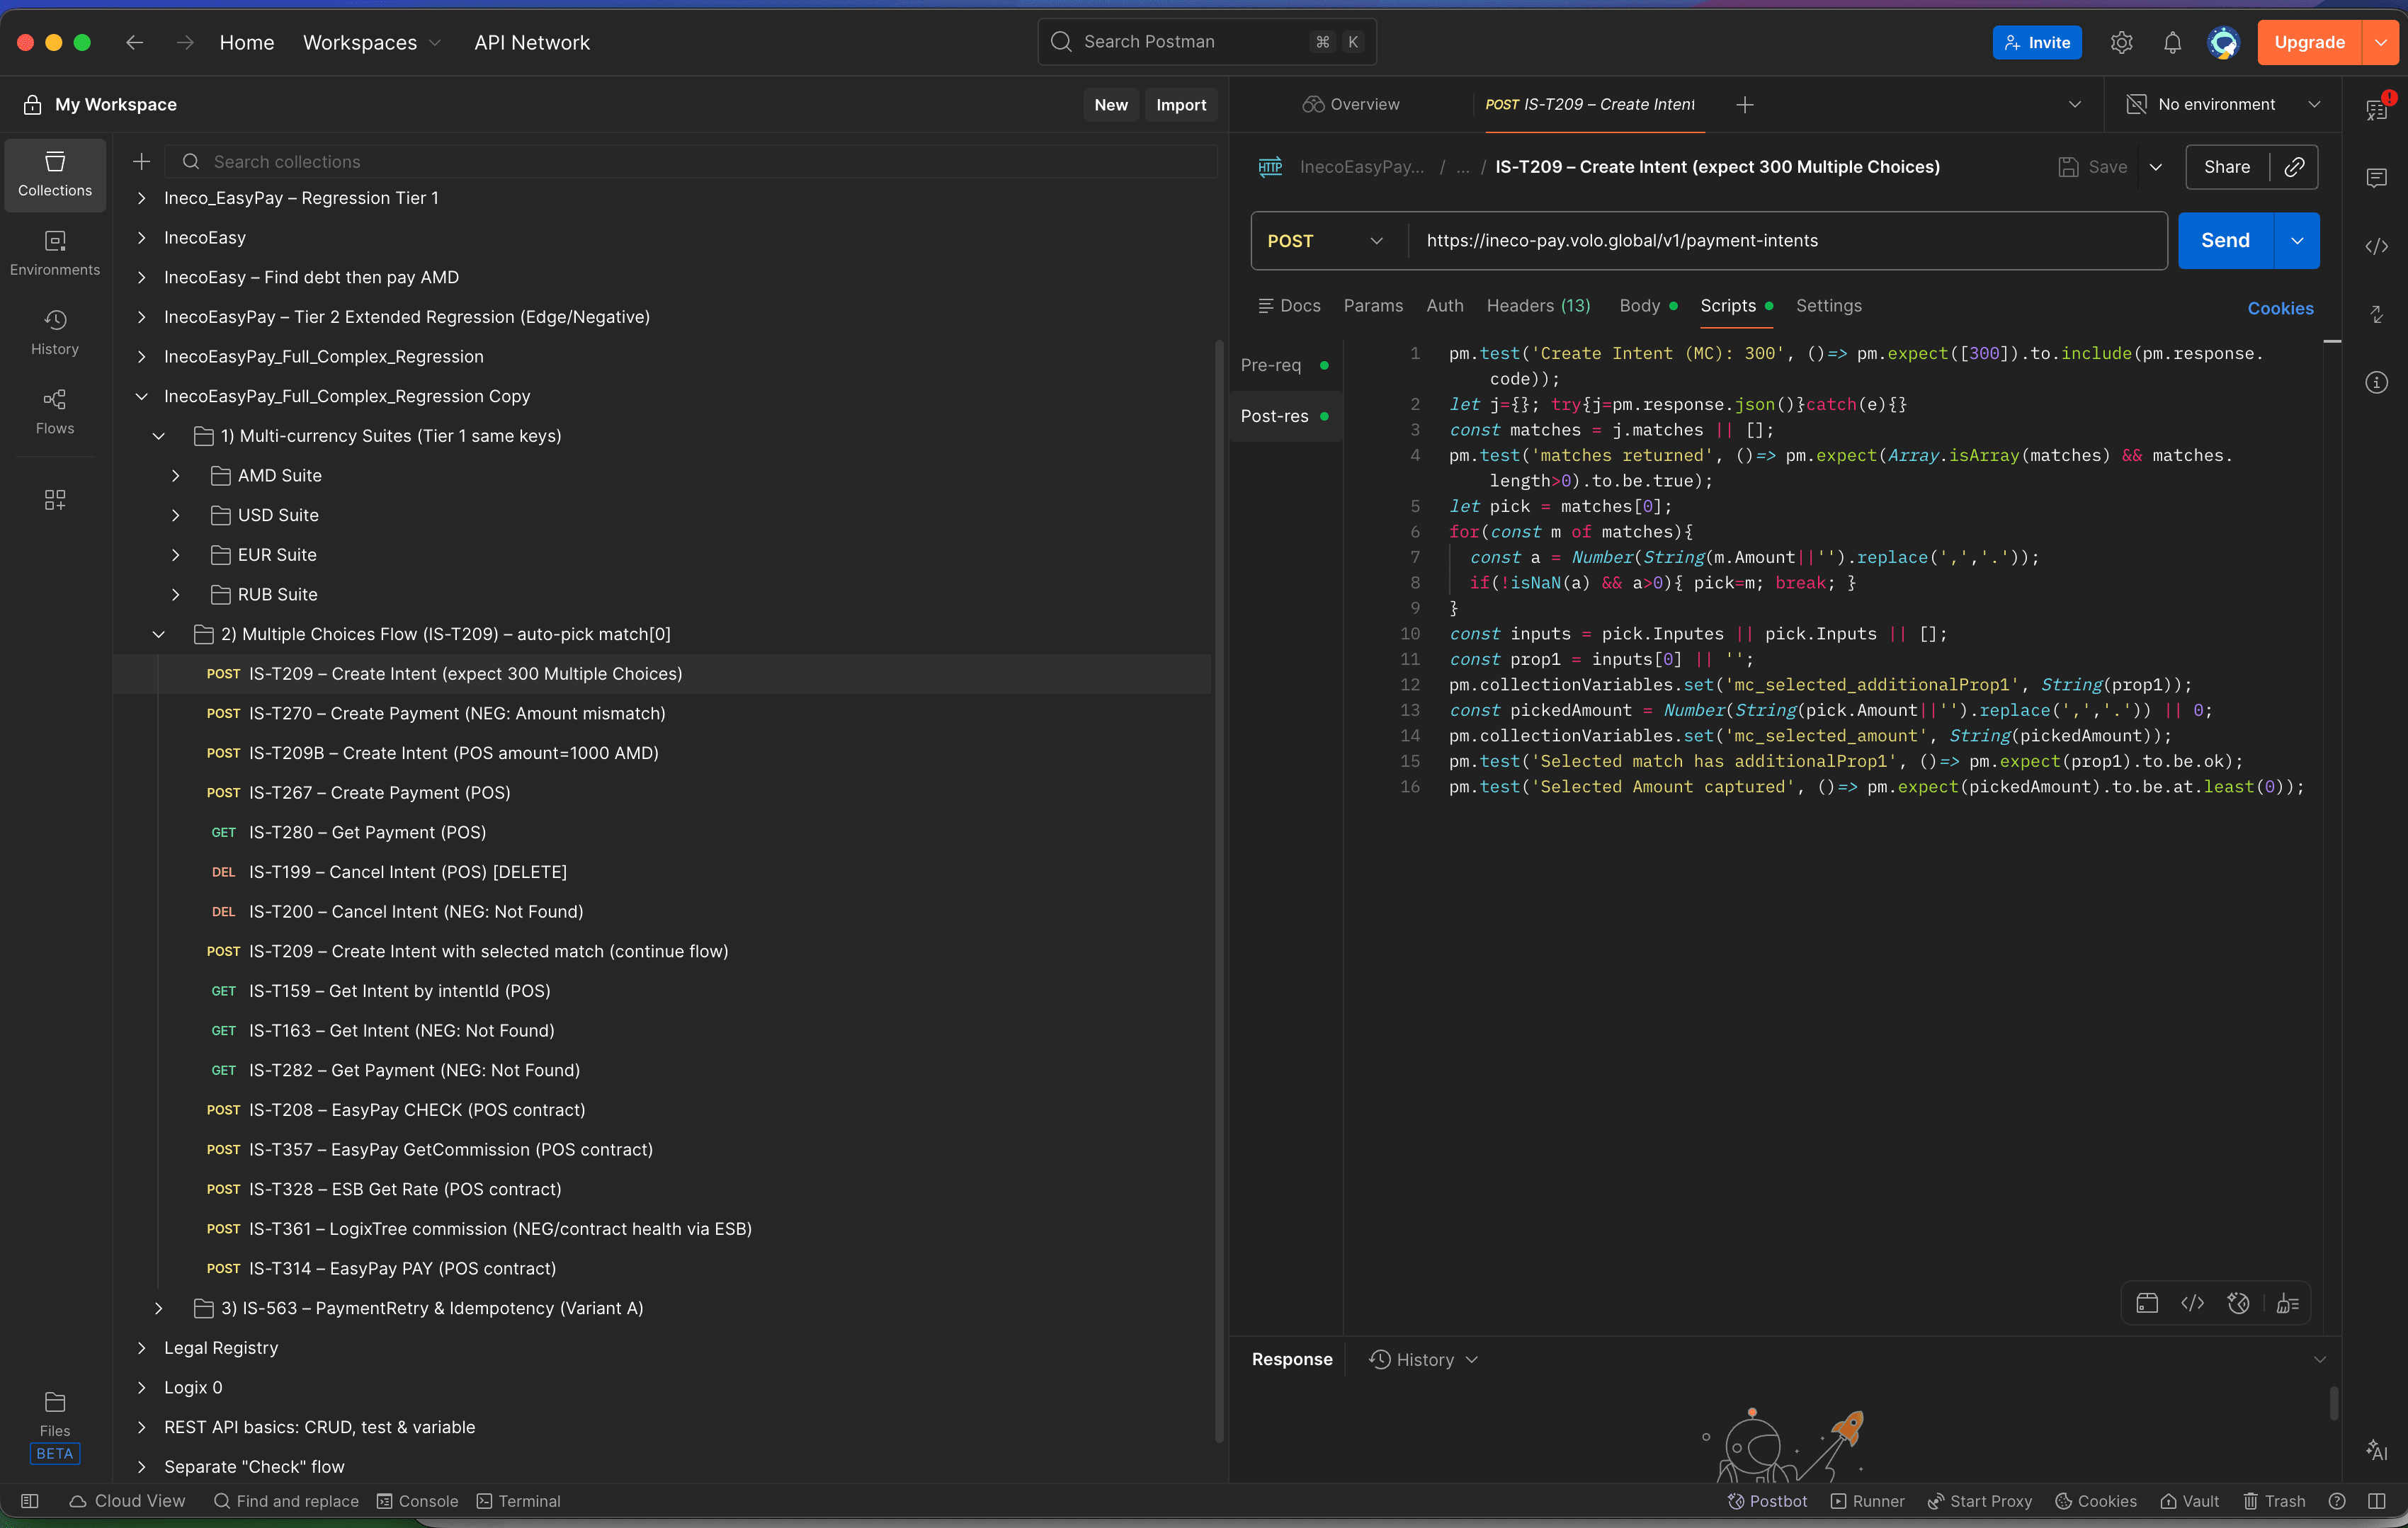The image size is (2408, 1528).
Task: Click the New button
Action: [1110, 104]
